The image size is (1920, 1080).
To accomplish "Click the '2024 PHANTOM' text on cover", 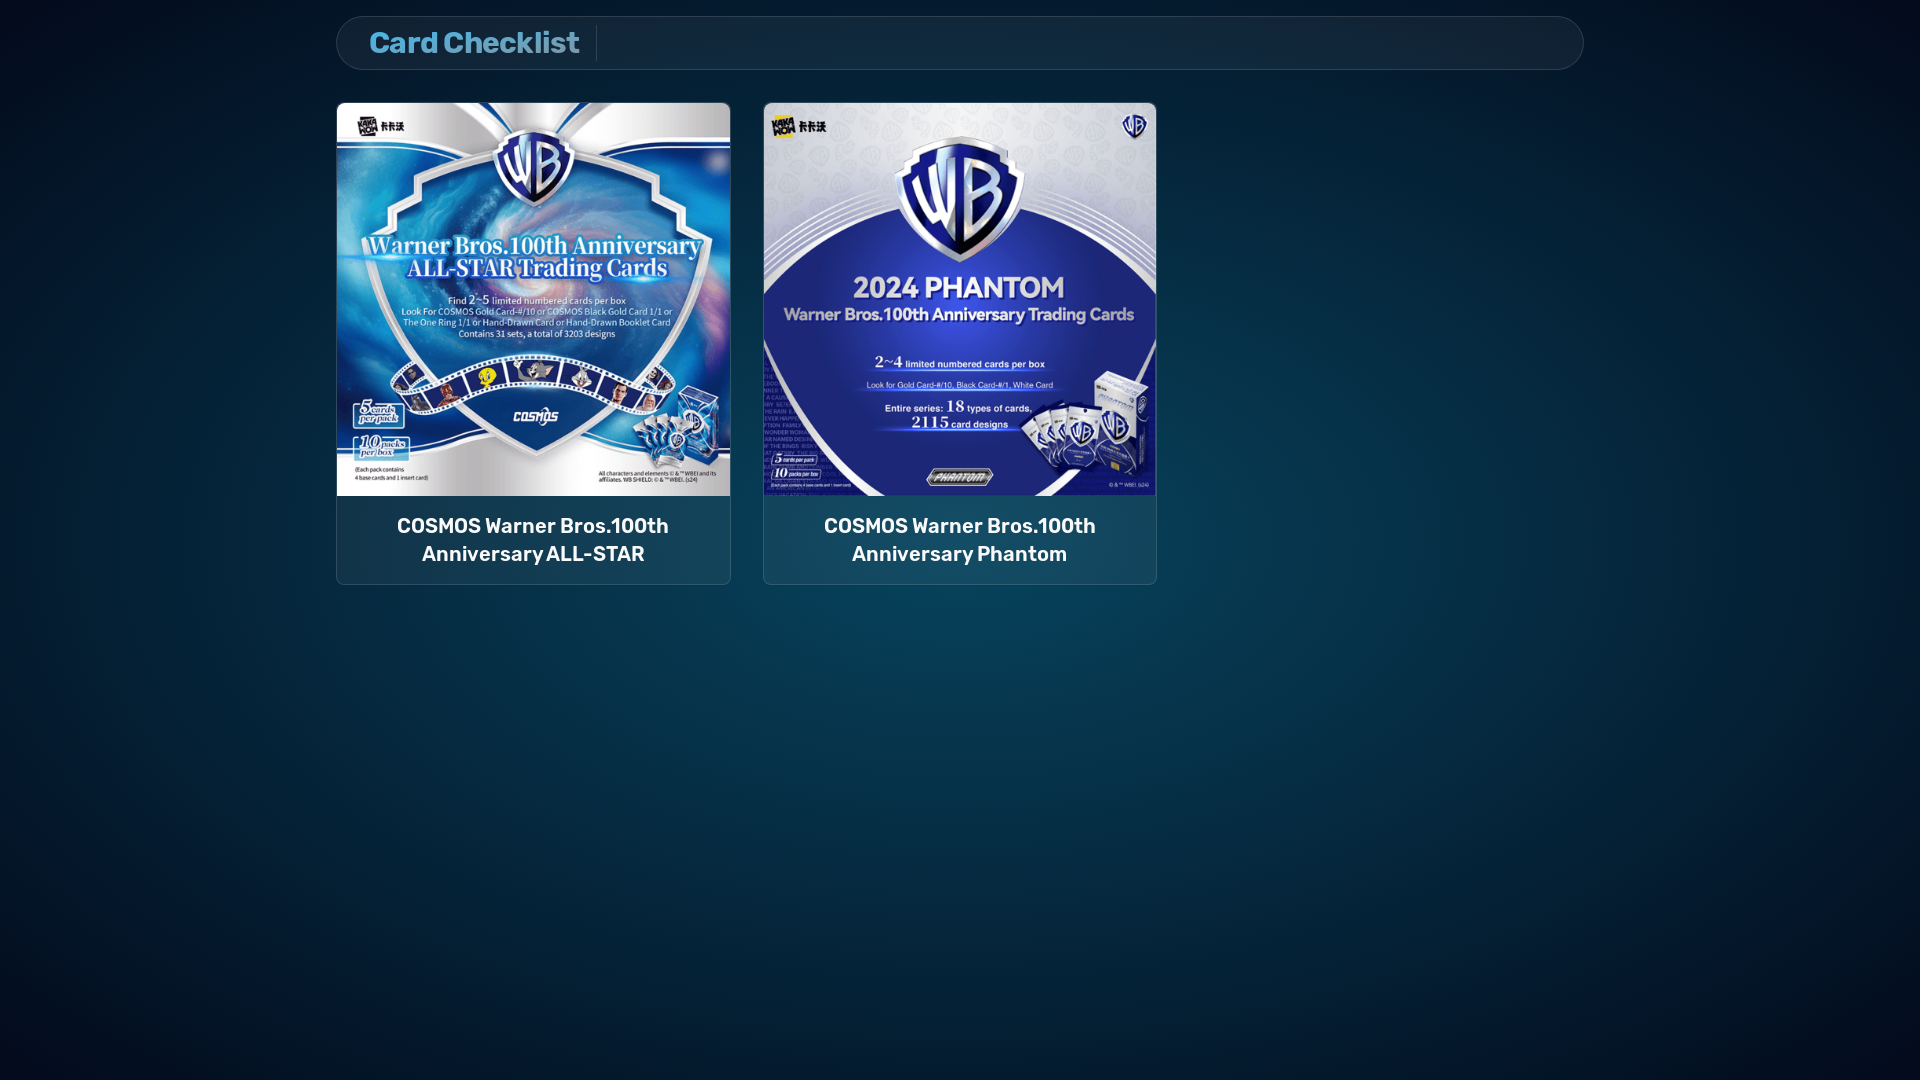I will point(959,288).
